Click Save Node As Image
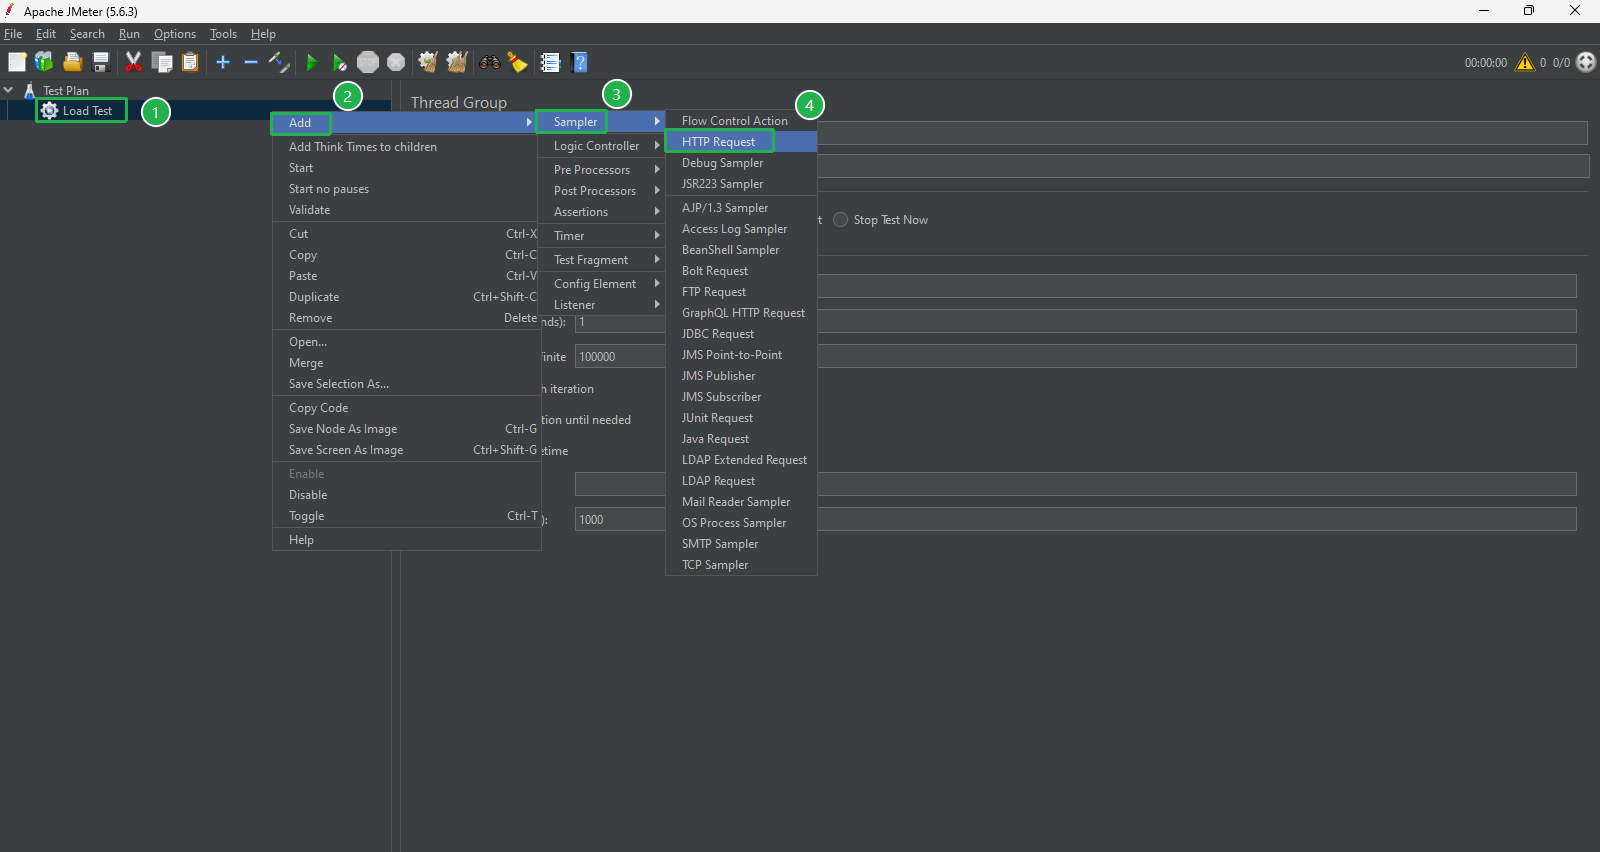Viewport: 1600px width, 852px height. [406, 429]
